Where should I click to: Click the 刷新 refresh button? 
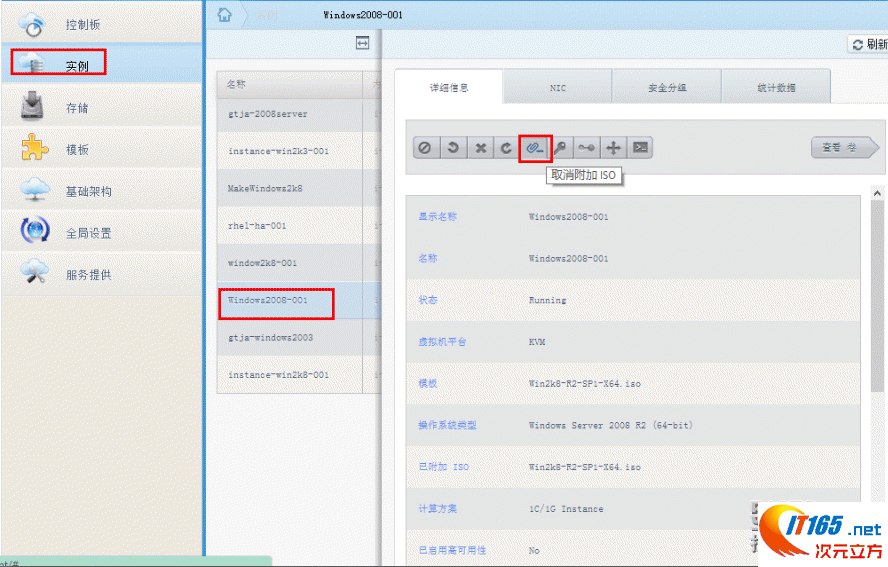[x=869, y=44]
